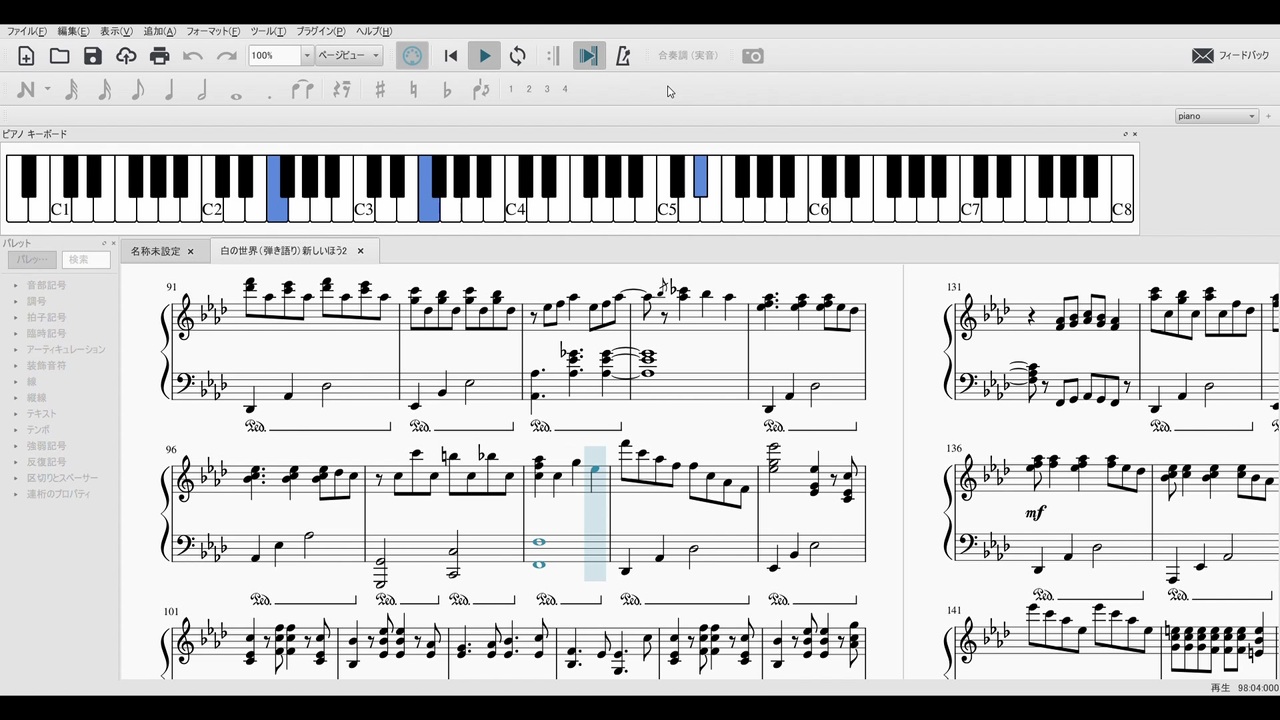Open the ページビュー view mode dropdown
This screenshot has width=1280, height=720.
[x=349, y=56]
